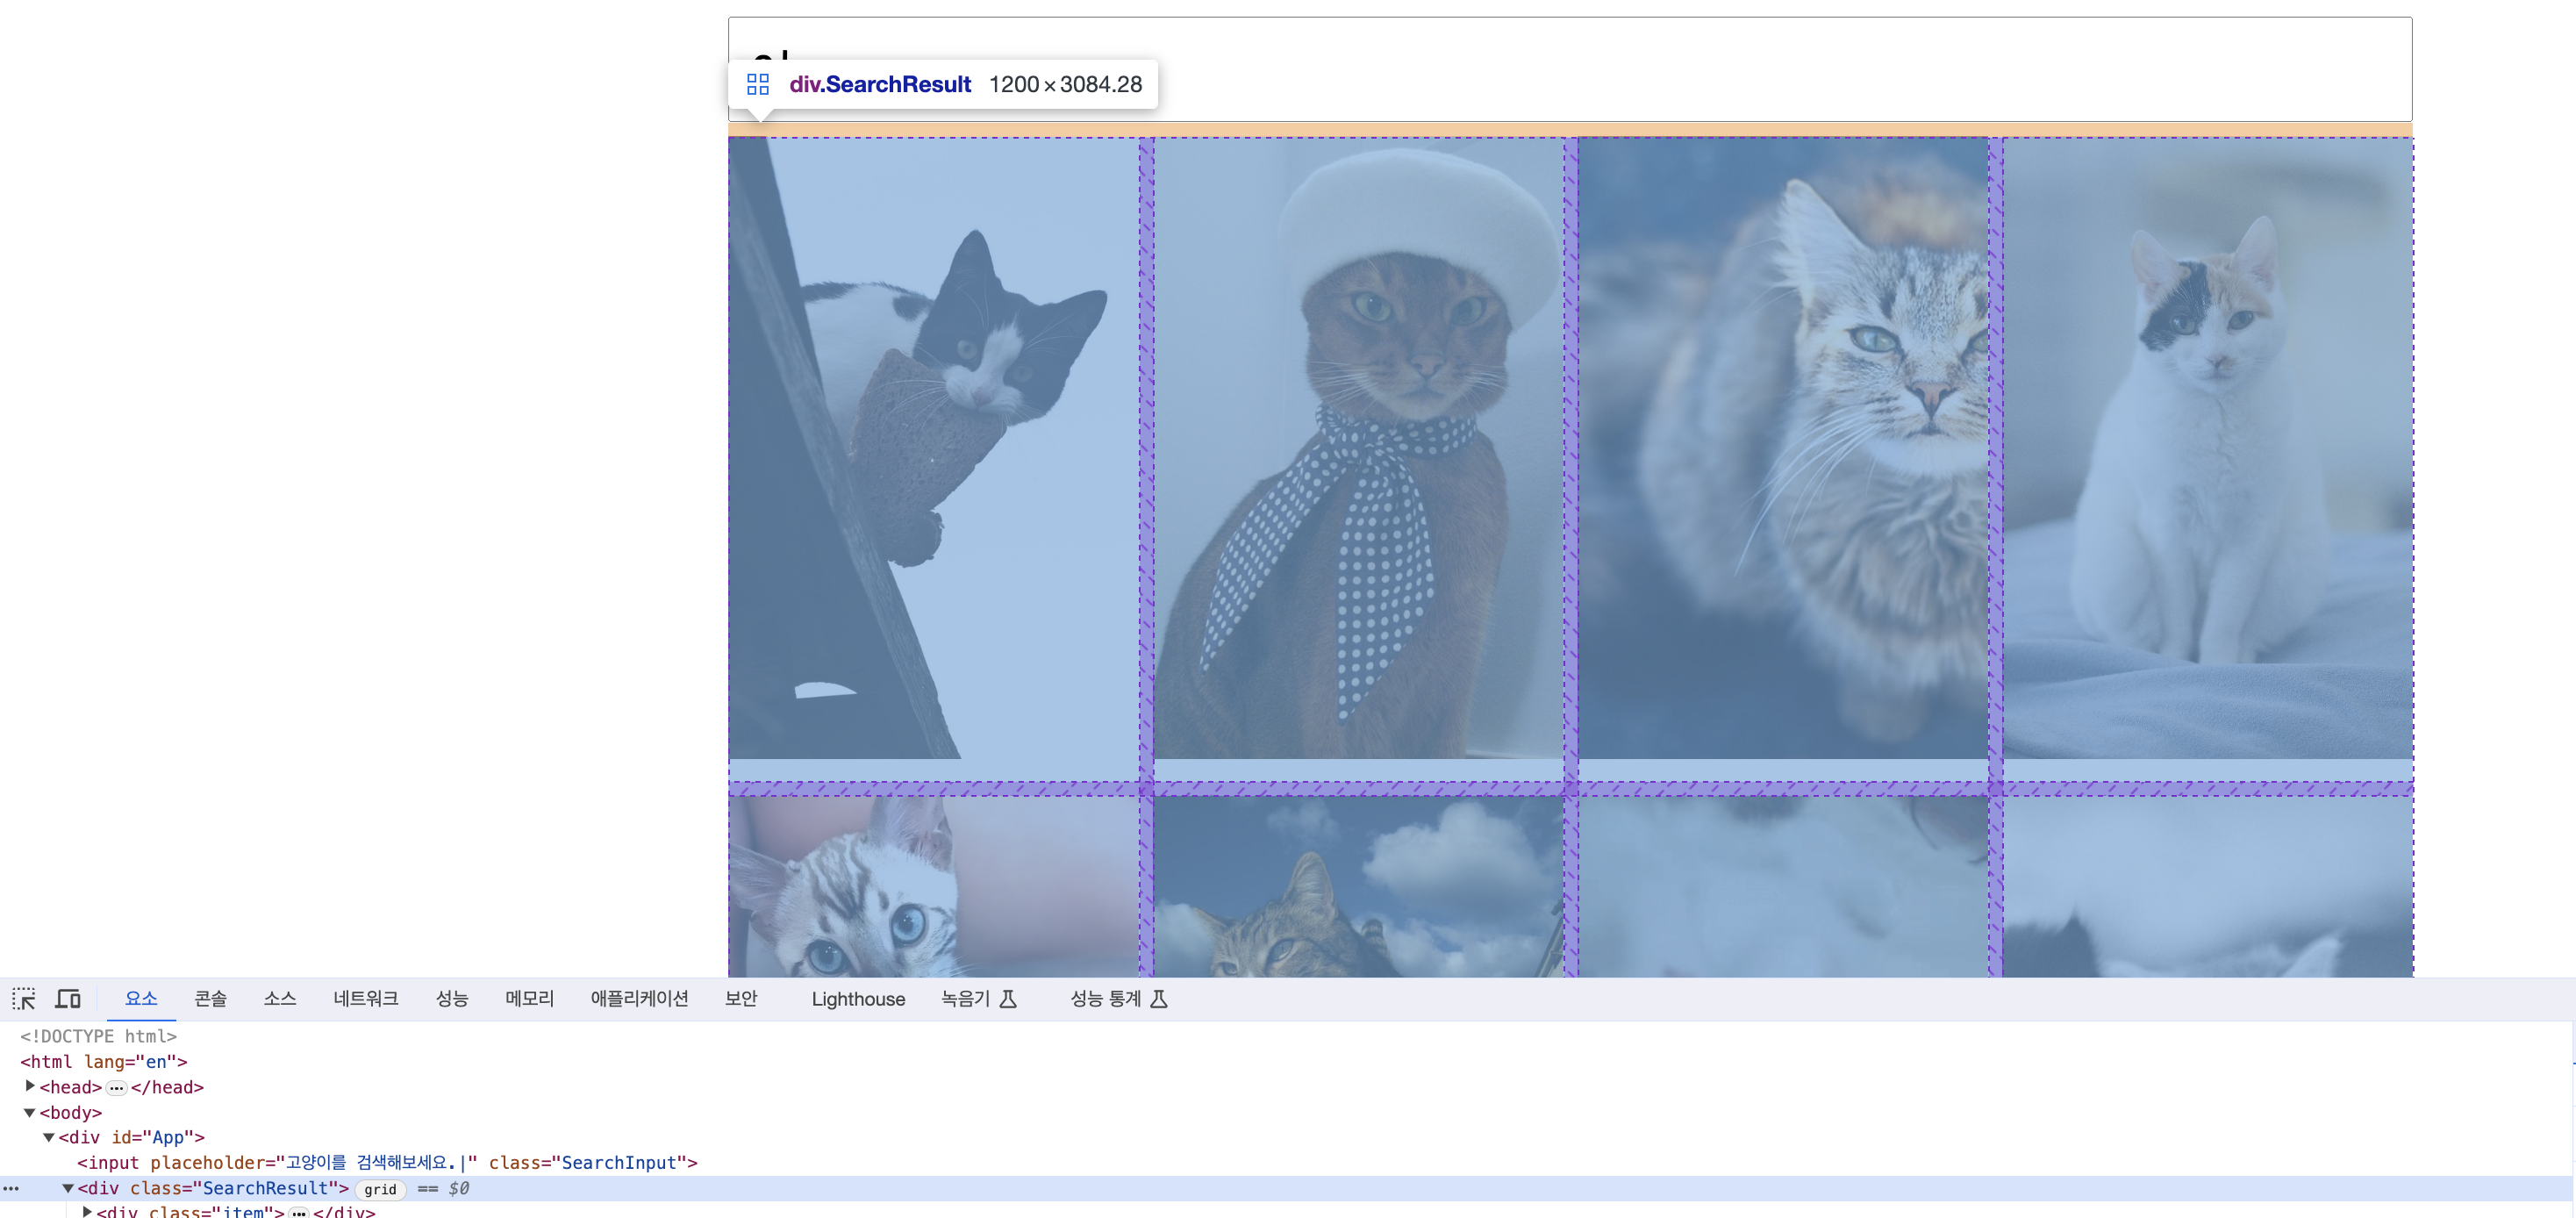Viewport: 2576px width, 1218px height.
Task: Open the 네트워크 tab
Action: (366, 998)
